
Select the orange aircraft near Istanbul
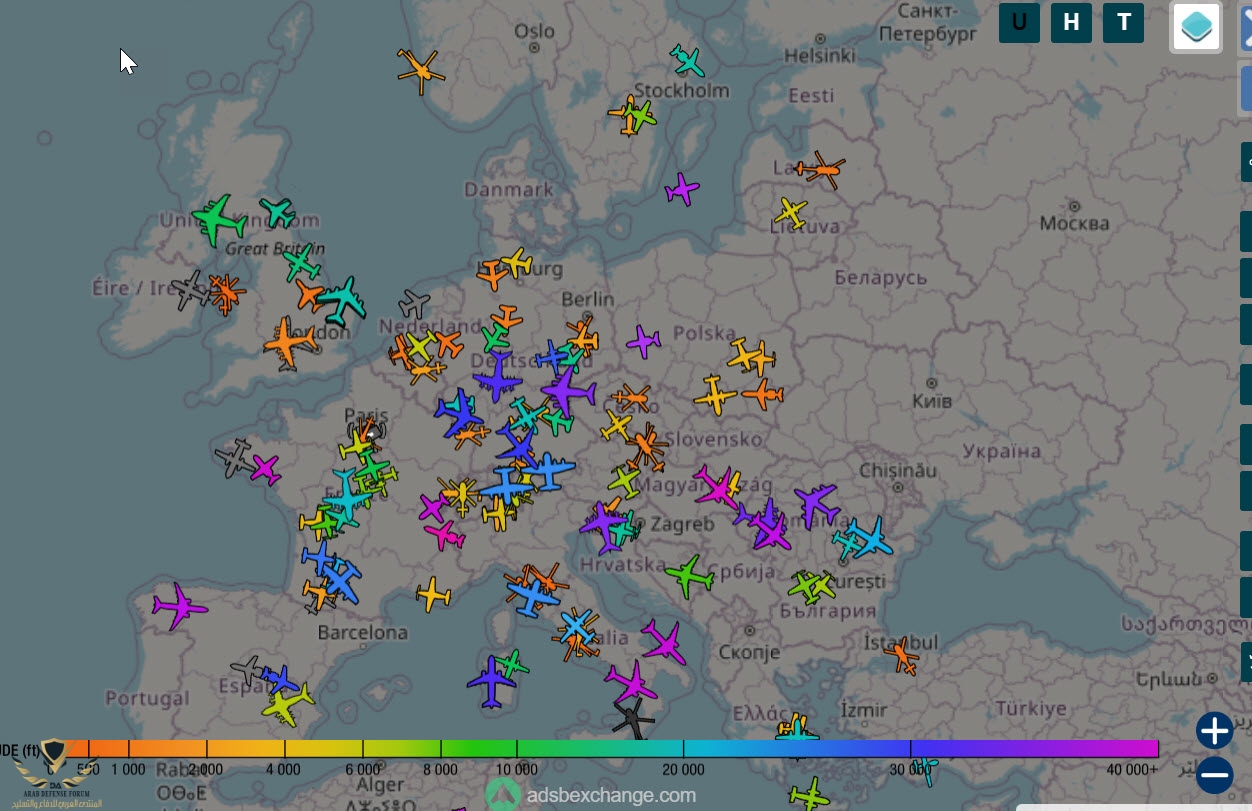pyautogui.click(x=901, y=656)
